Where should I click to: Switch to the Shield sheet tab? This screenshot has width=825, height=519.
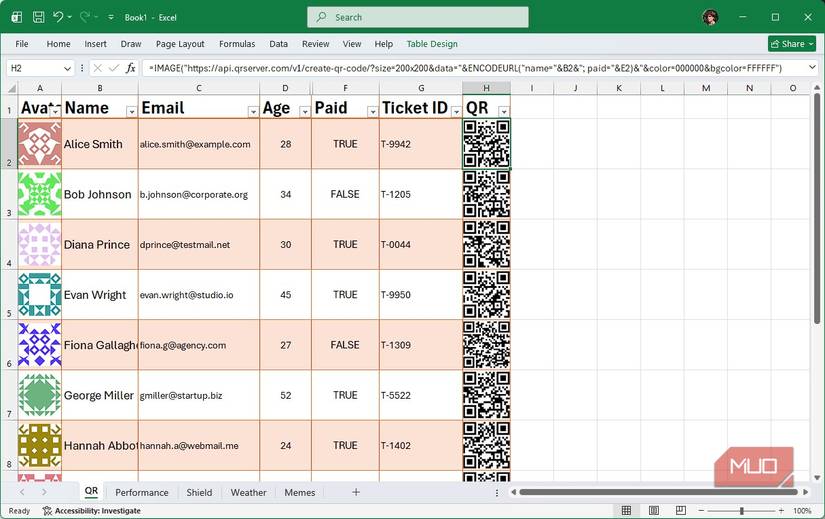pyautogui.click(x=199, y=492)
